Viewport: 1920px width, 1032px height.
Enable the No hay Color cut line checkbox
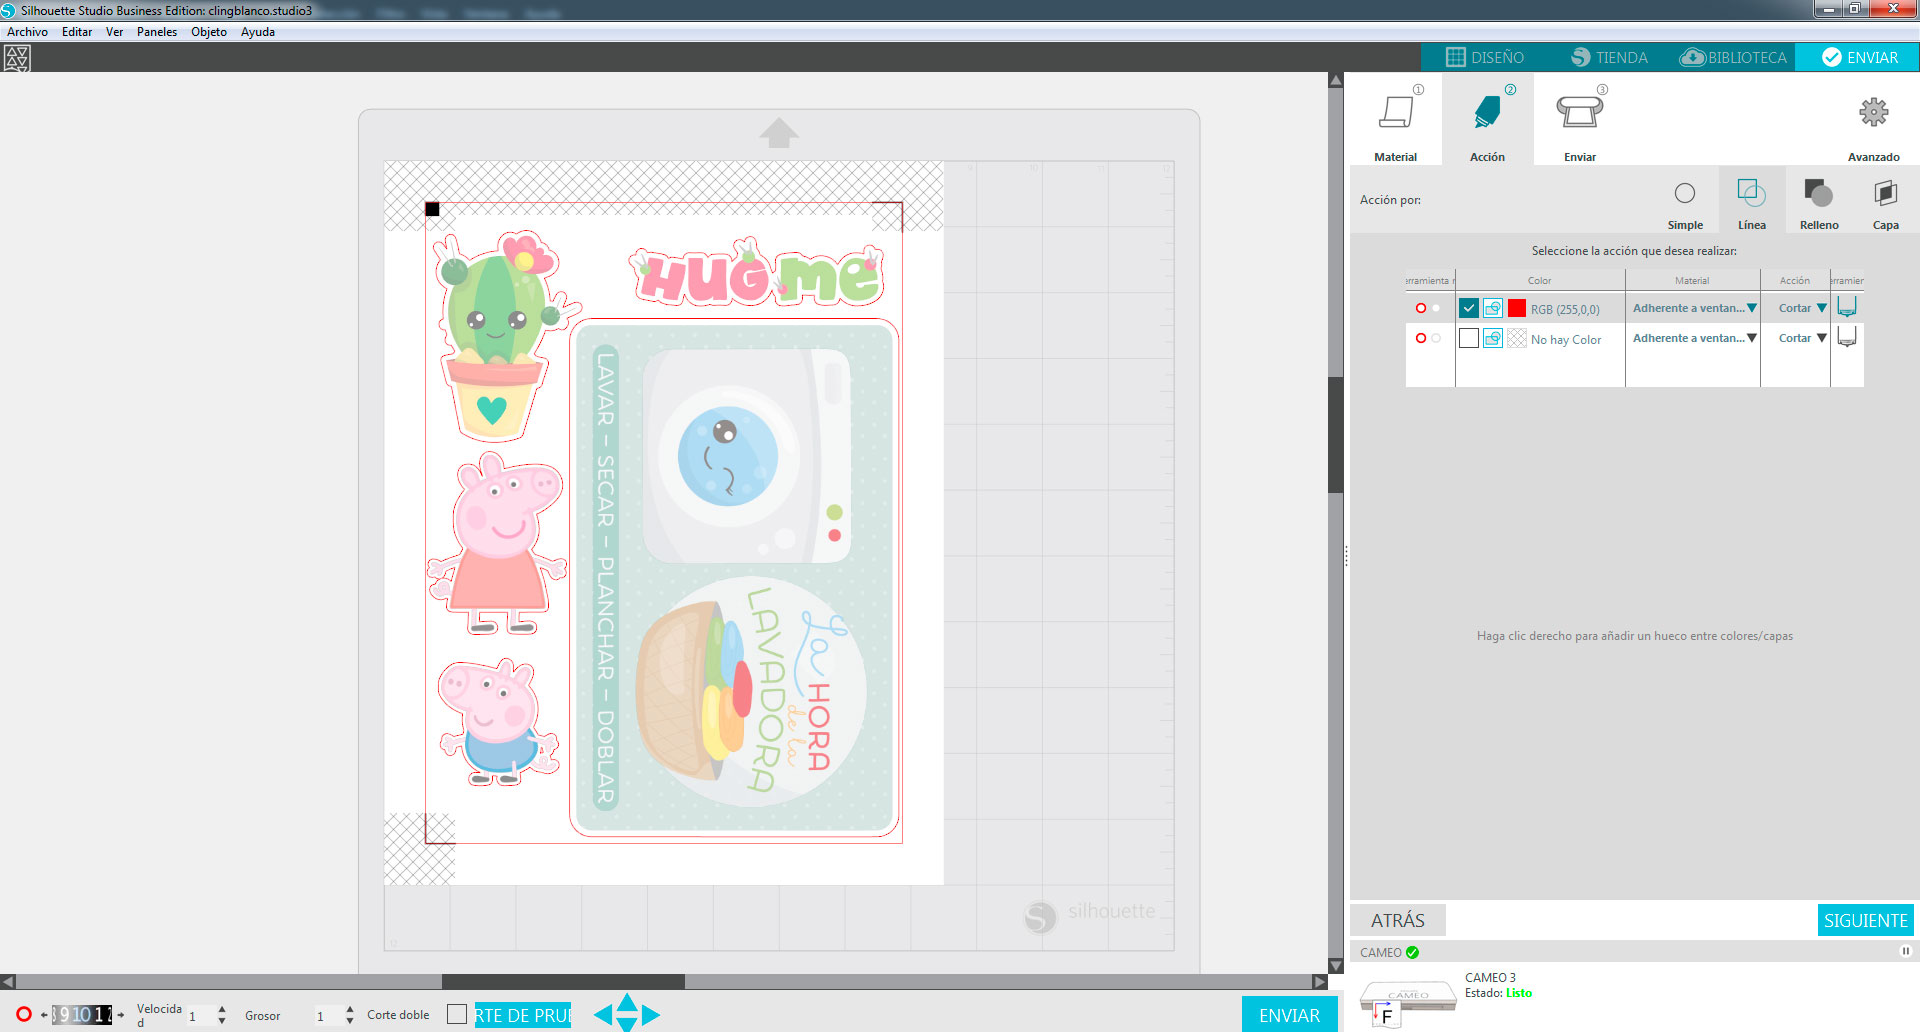(1468, 338)
